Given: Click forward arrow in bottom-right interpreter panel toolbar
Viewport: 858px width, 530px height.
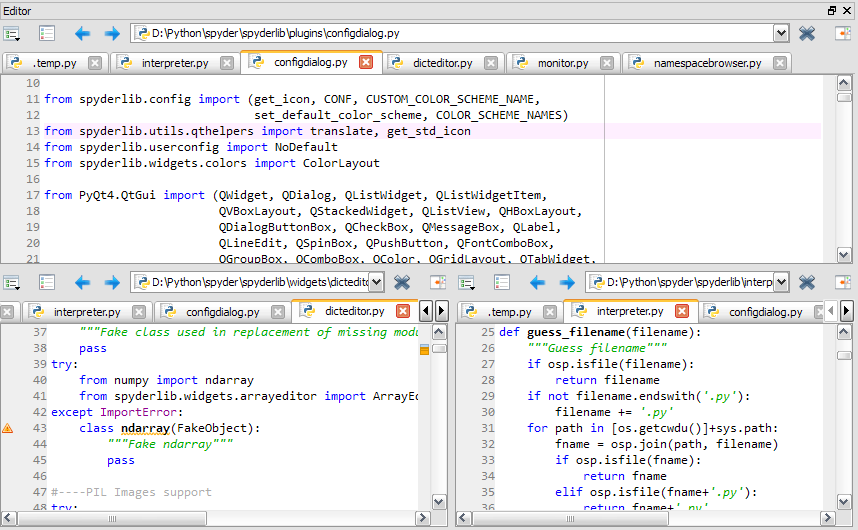Looking at the screenshot, I should (x=567, y=283).
